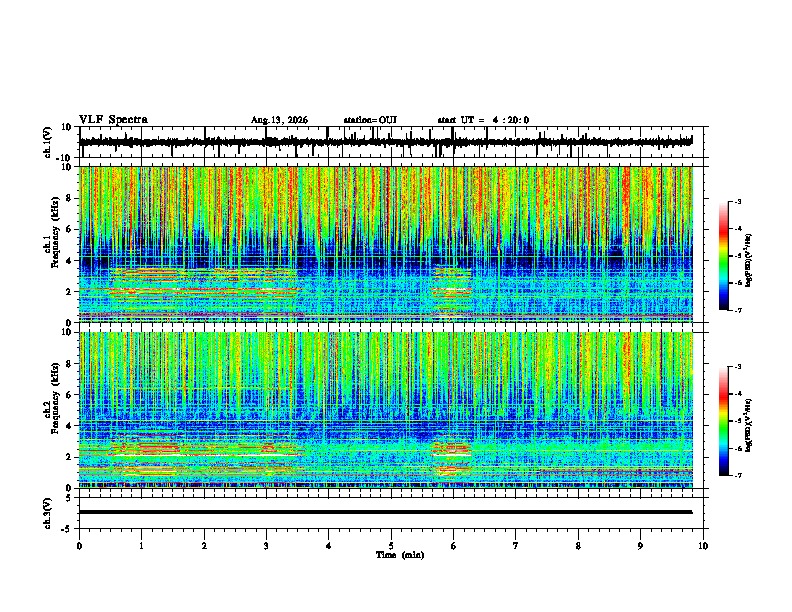Click the "-3" label on ch.1 color bar
The width and height of the screenshot is (792, 612).
click(737, 201)
